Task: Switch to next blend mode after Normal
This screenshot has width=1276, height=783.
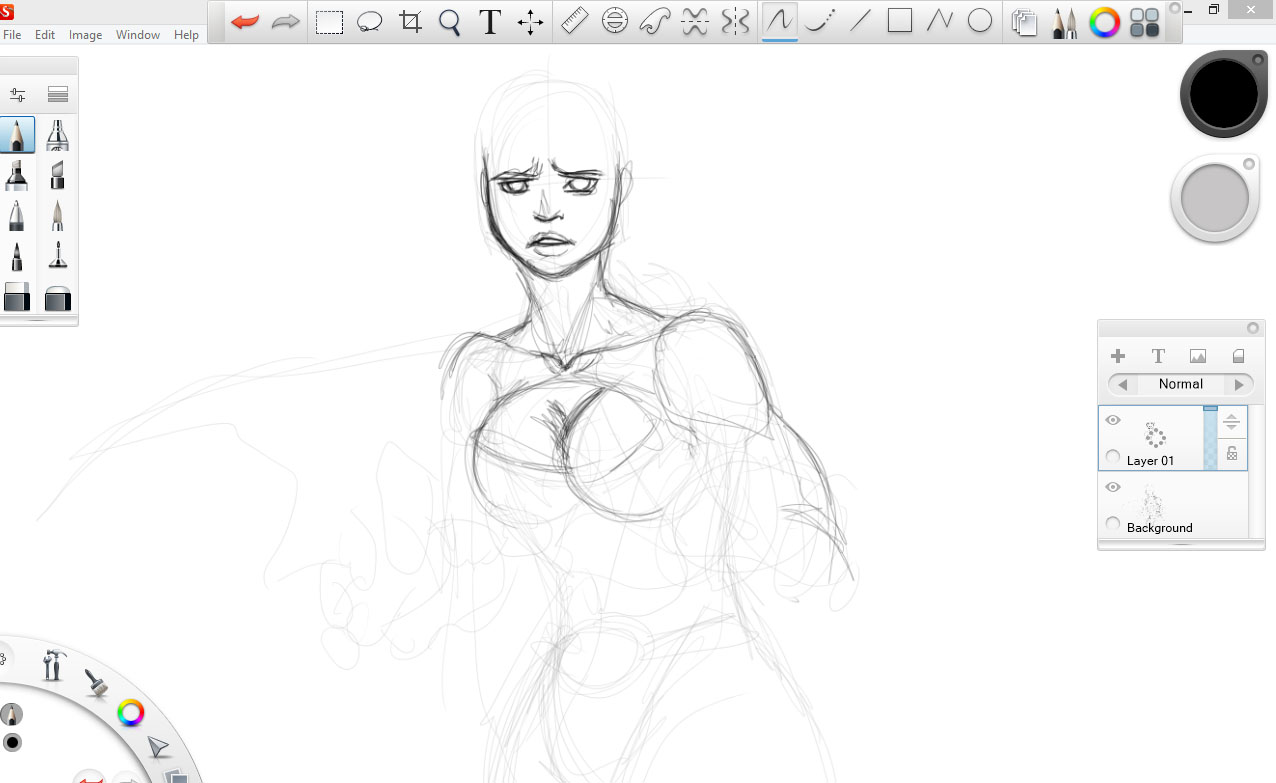Action: click(1239, 385)
